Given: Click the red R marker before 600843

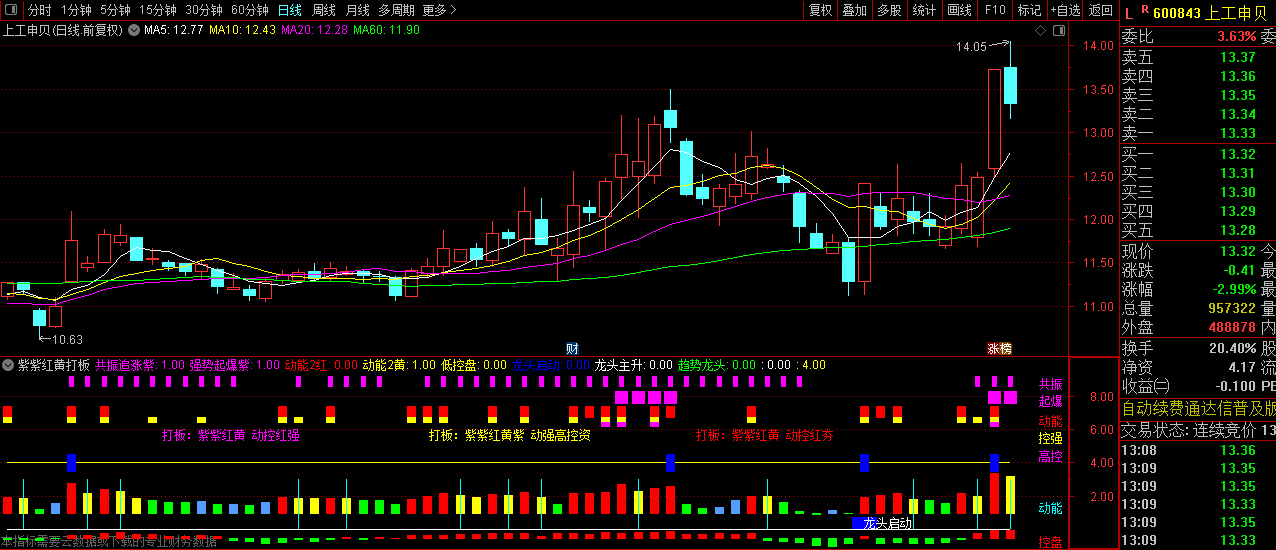Looking at the screenshot, I should (x=1145, y=10).
